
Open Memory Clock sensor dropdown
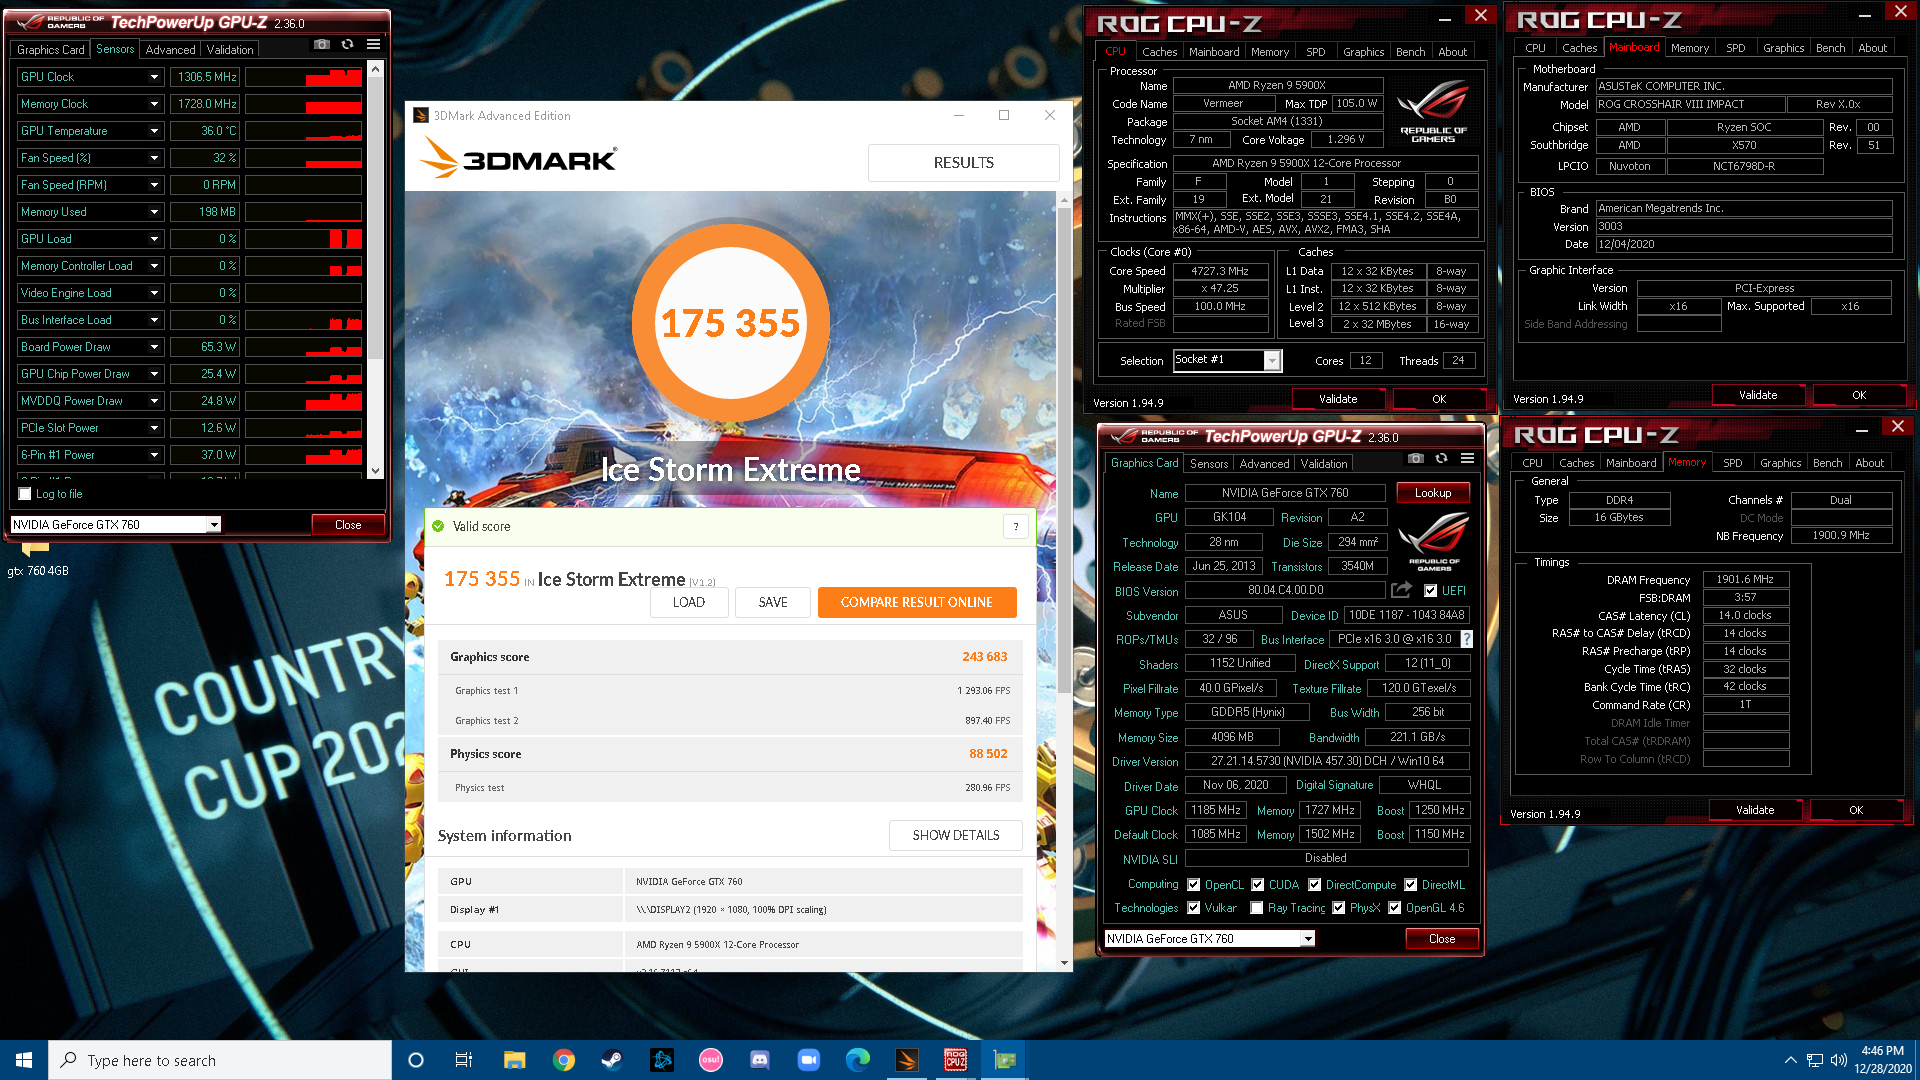click(x=154, y=104)
